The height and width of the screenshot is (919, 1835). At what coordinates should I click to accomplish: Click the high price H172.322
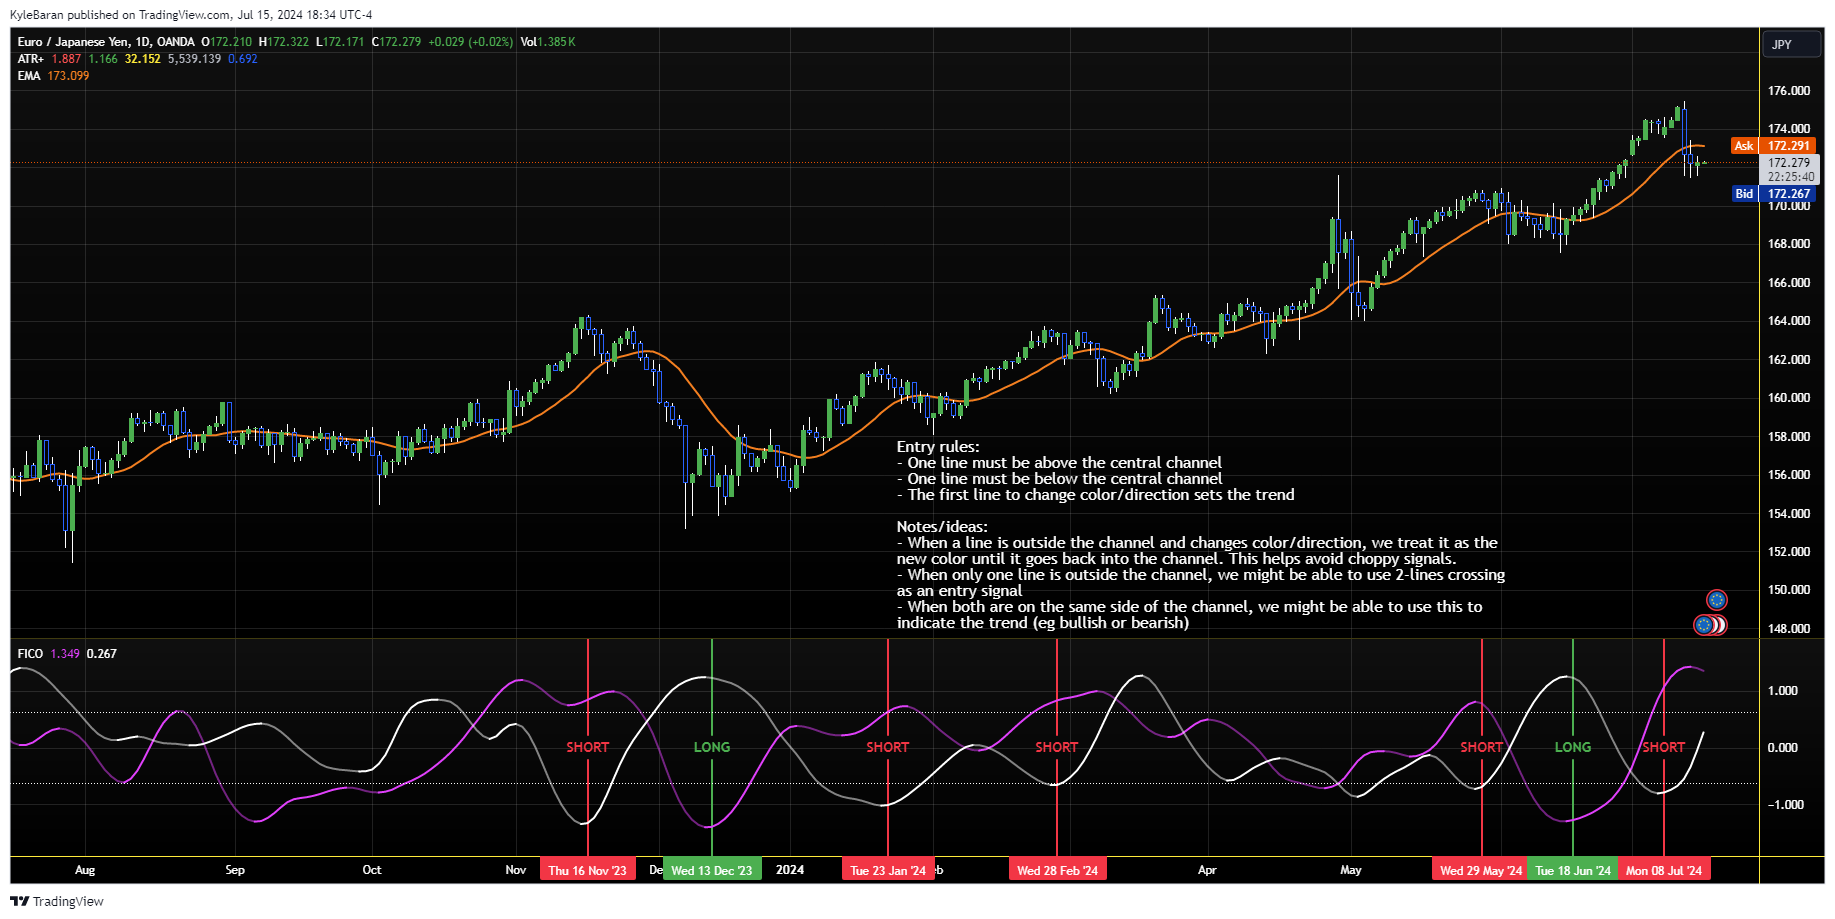click(x=284, y=42)
